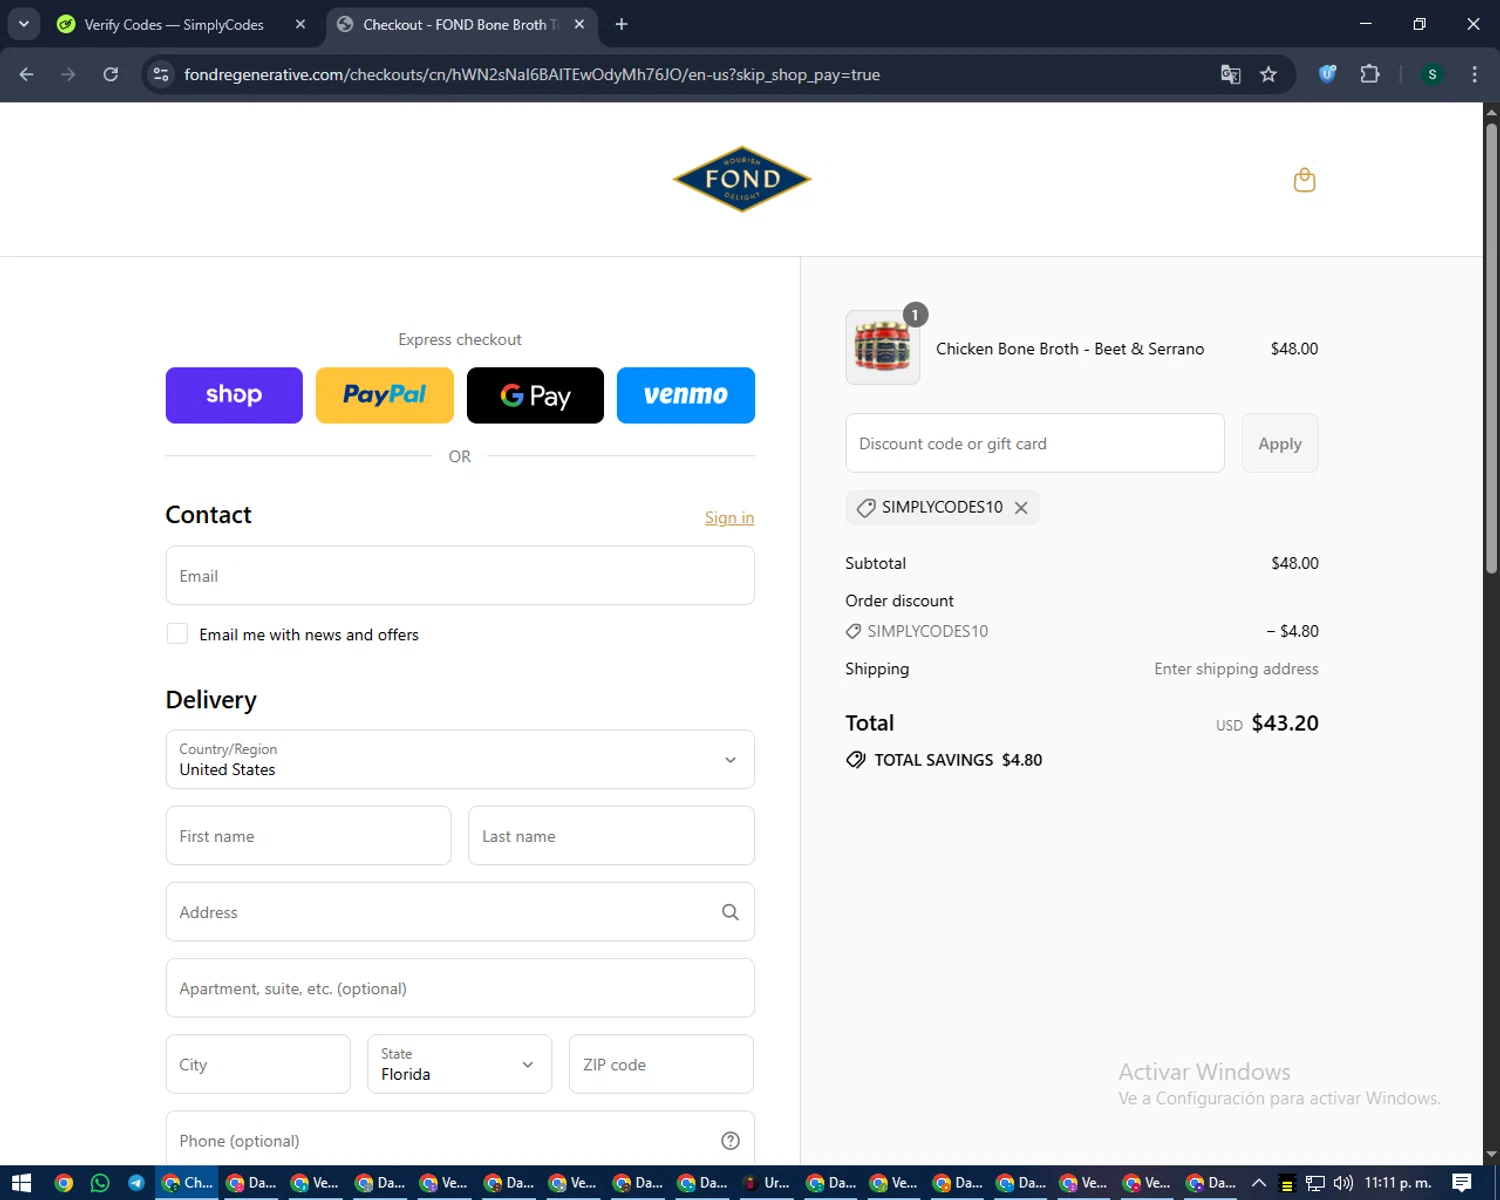
Task: Open WhatsApp from the taskbar
Action: [100, 1183]
